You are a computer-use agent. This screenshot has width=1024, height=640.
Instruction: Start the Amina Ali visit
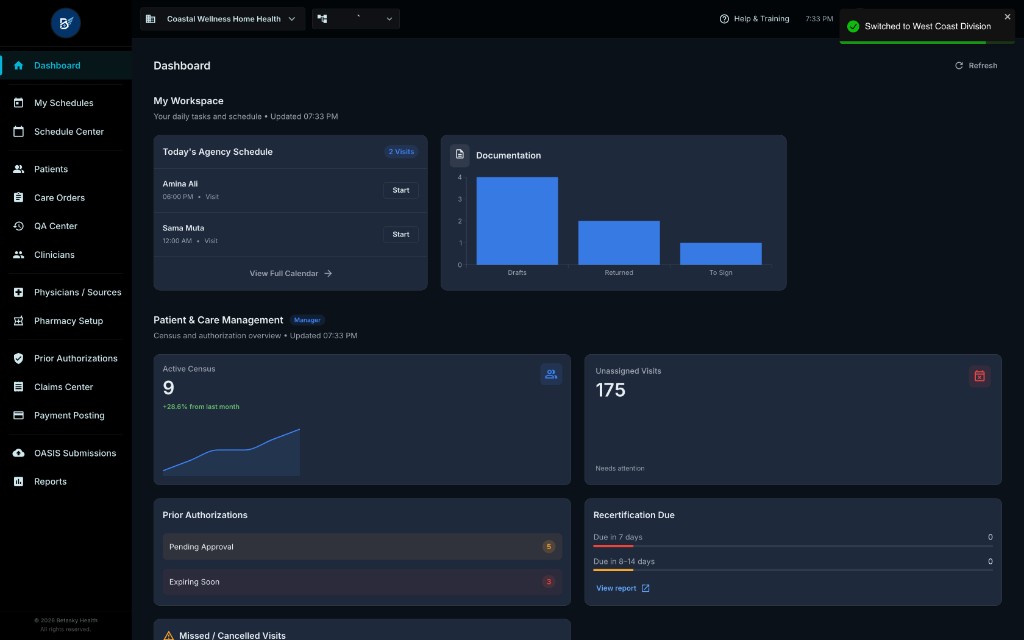pos(400,190)
